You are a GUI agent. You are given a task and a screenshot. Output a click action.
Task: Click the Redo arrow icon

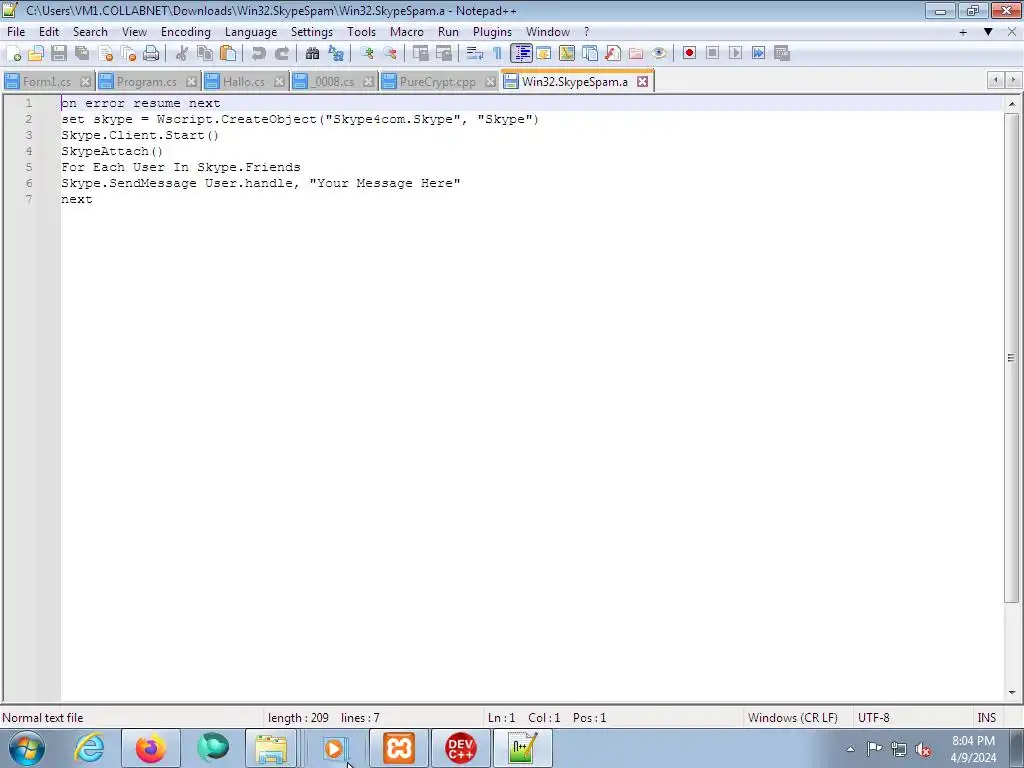[281, 54]
